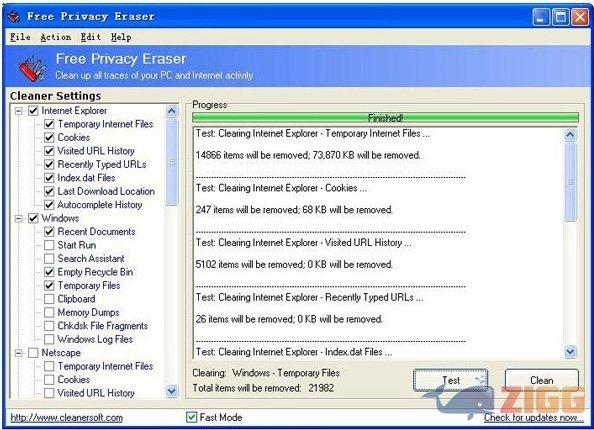Screen dimensions: 594x430
Task: Click the settings tree scroll up arrow
Action: tap(172, 111)
